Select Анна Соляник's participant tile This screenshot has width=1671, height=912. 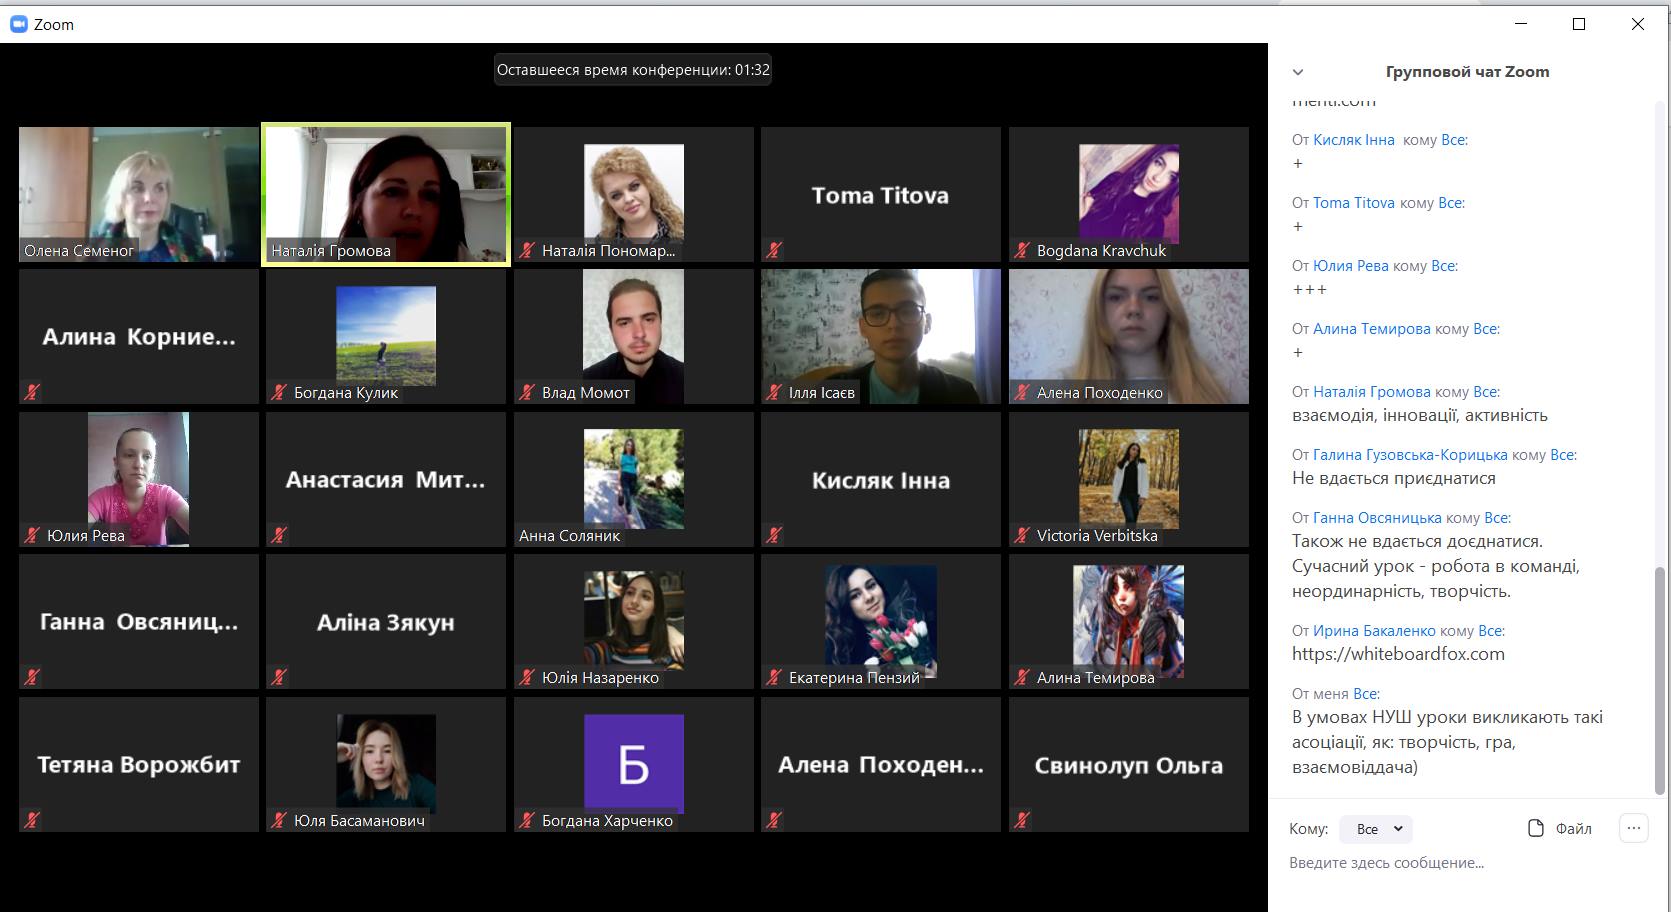pos(634,479)
